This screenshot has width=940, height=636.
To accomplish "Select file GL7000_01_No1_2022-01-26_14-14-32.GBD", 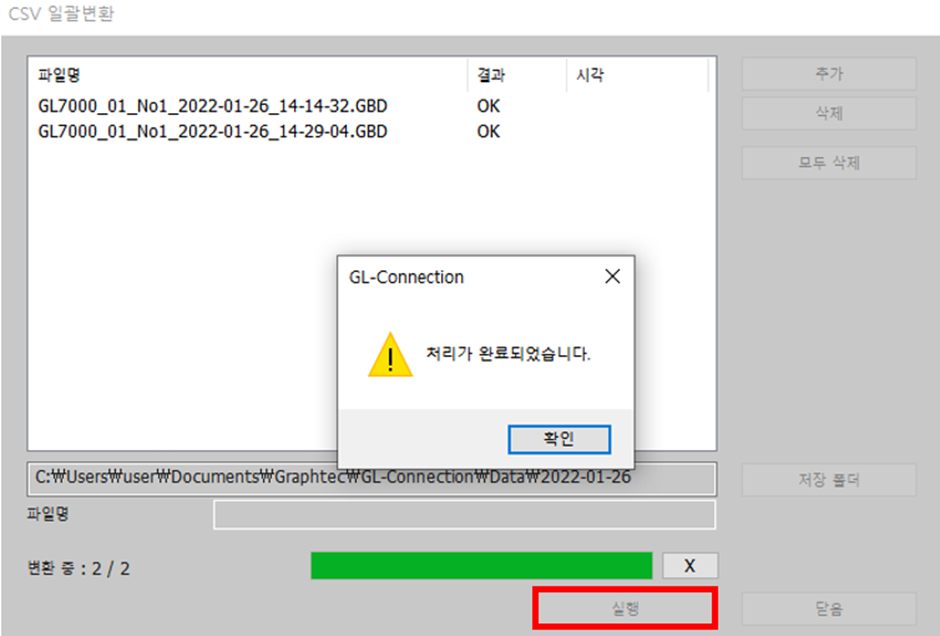I will tap(213, 106).
